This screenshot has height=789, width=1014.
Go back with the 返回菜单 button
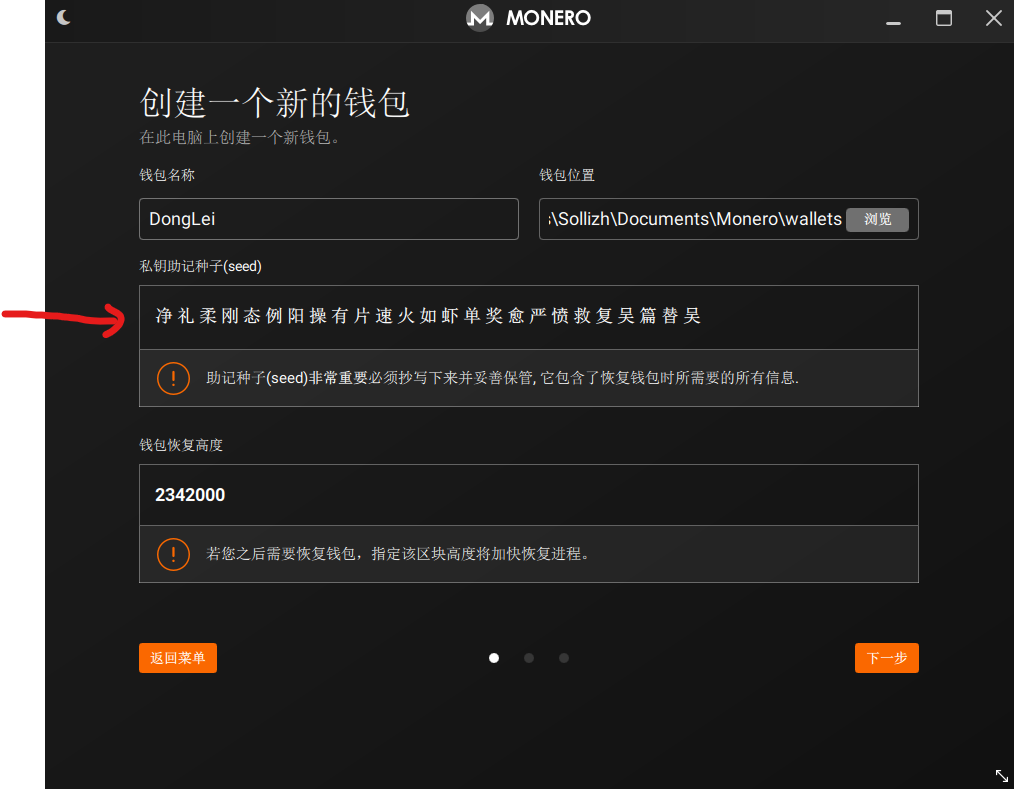[x=178, y=658]
